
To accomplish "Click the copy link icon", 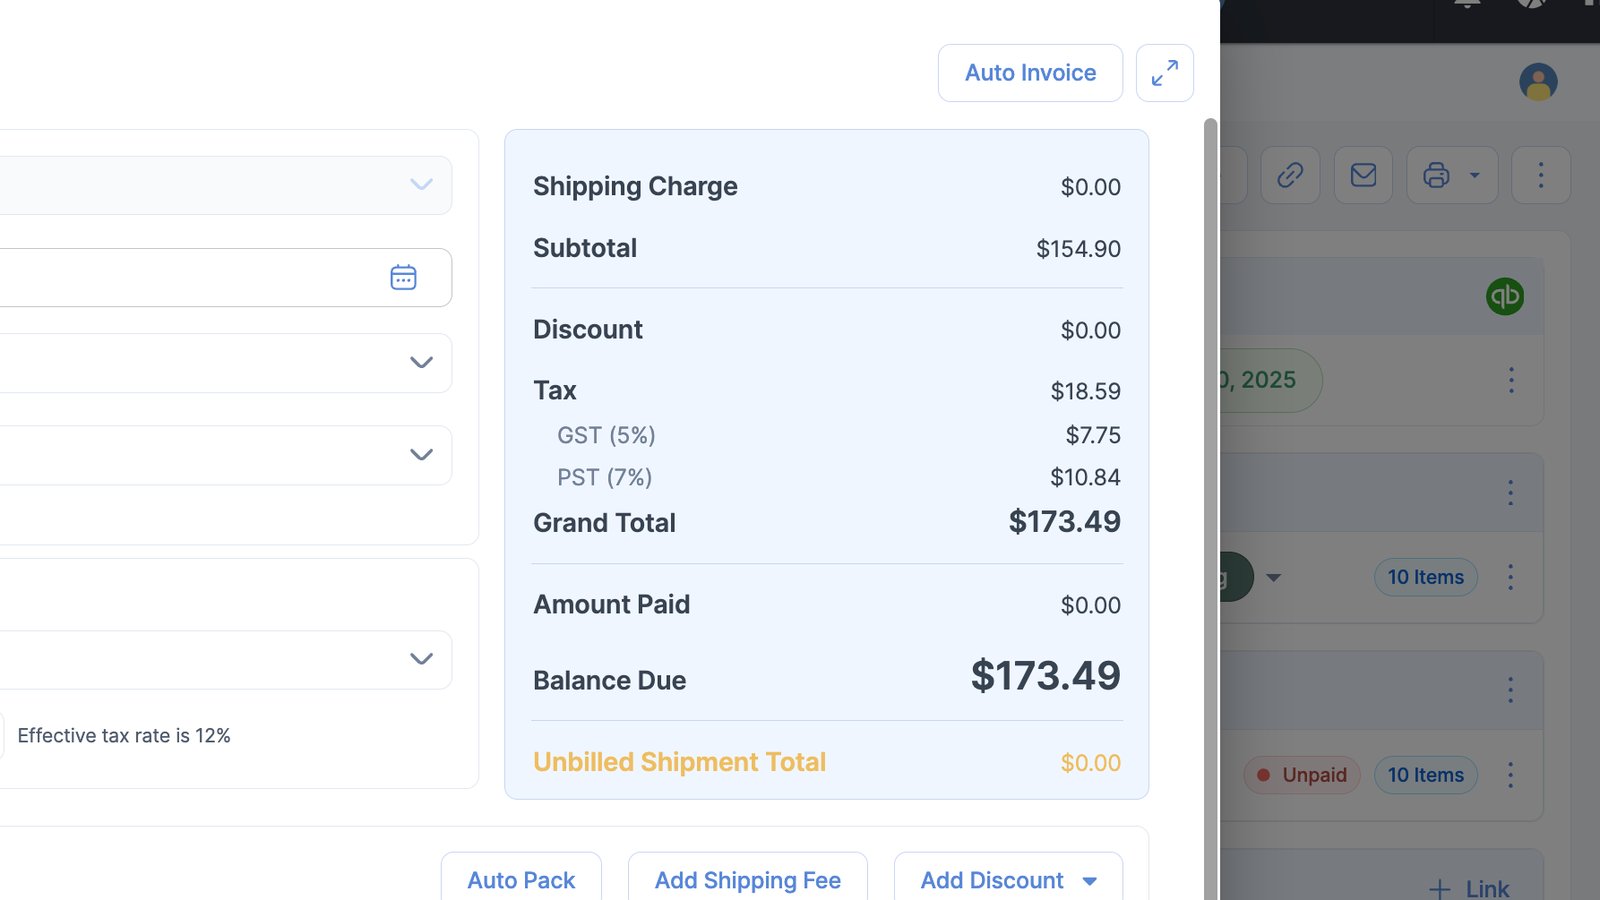I will 1290,175.
